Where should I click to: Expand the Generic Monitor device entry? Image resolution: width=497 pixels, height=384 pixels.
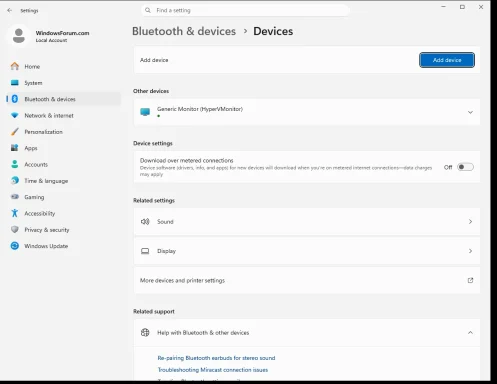tap(470, 112)
